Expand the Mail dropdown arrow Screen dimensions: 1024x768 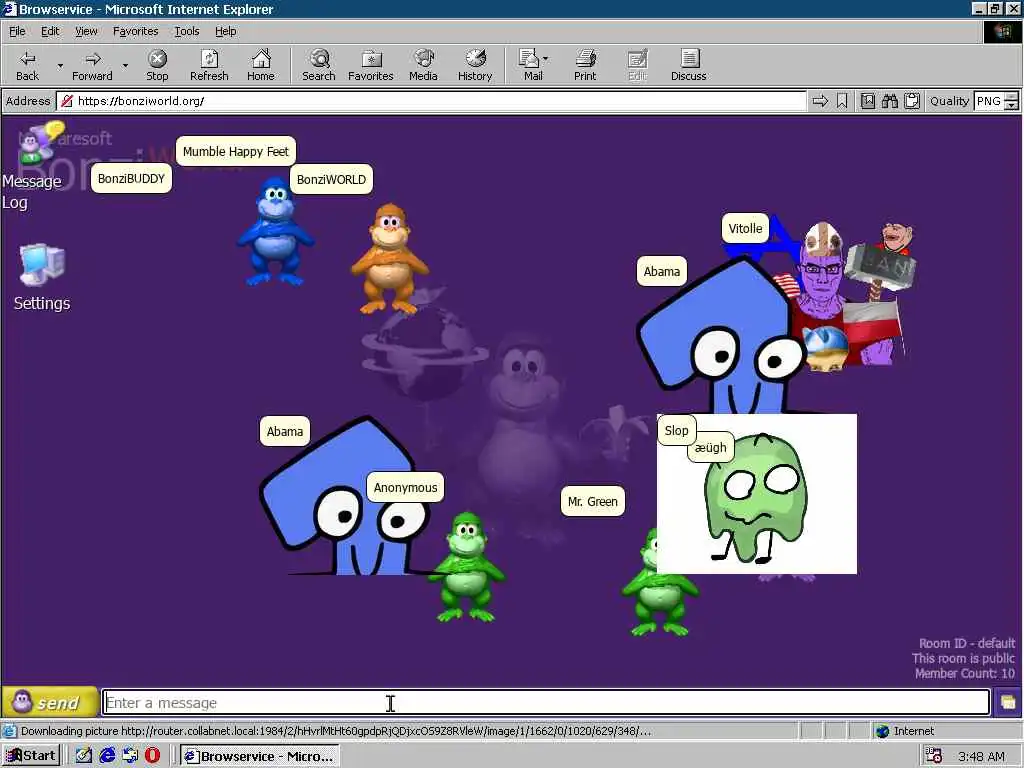[x=546, y=58]
